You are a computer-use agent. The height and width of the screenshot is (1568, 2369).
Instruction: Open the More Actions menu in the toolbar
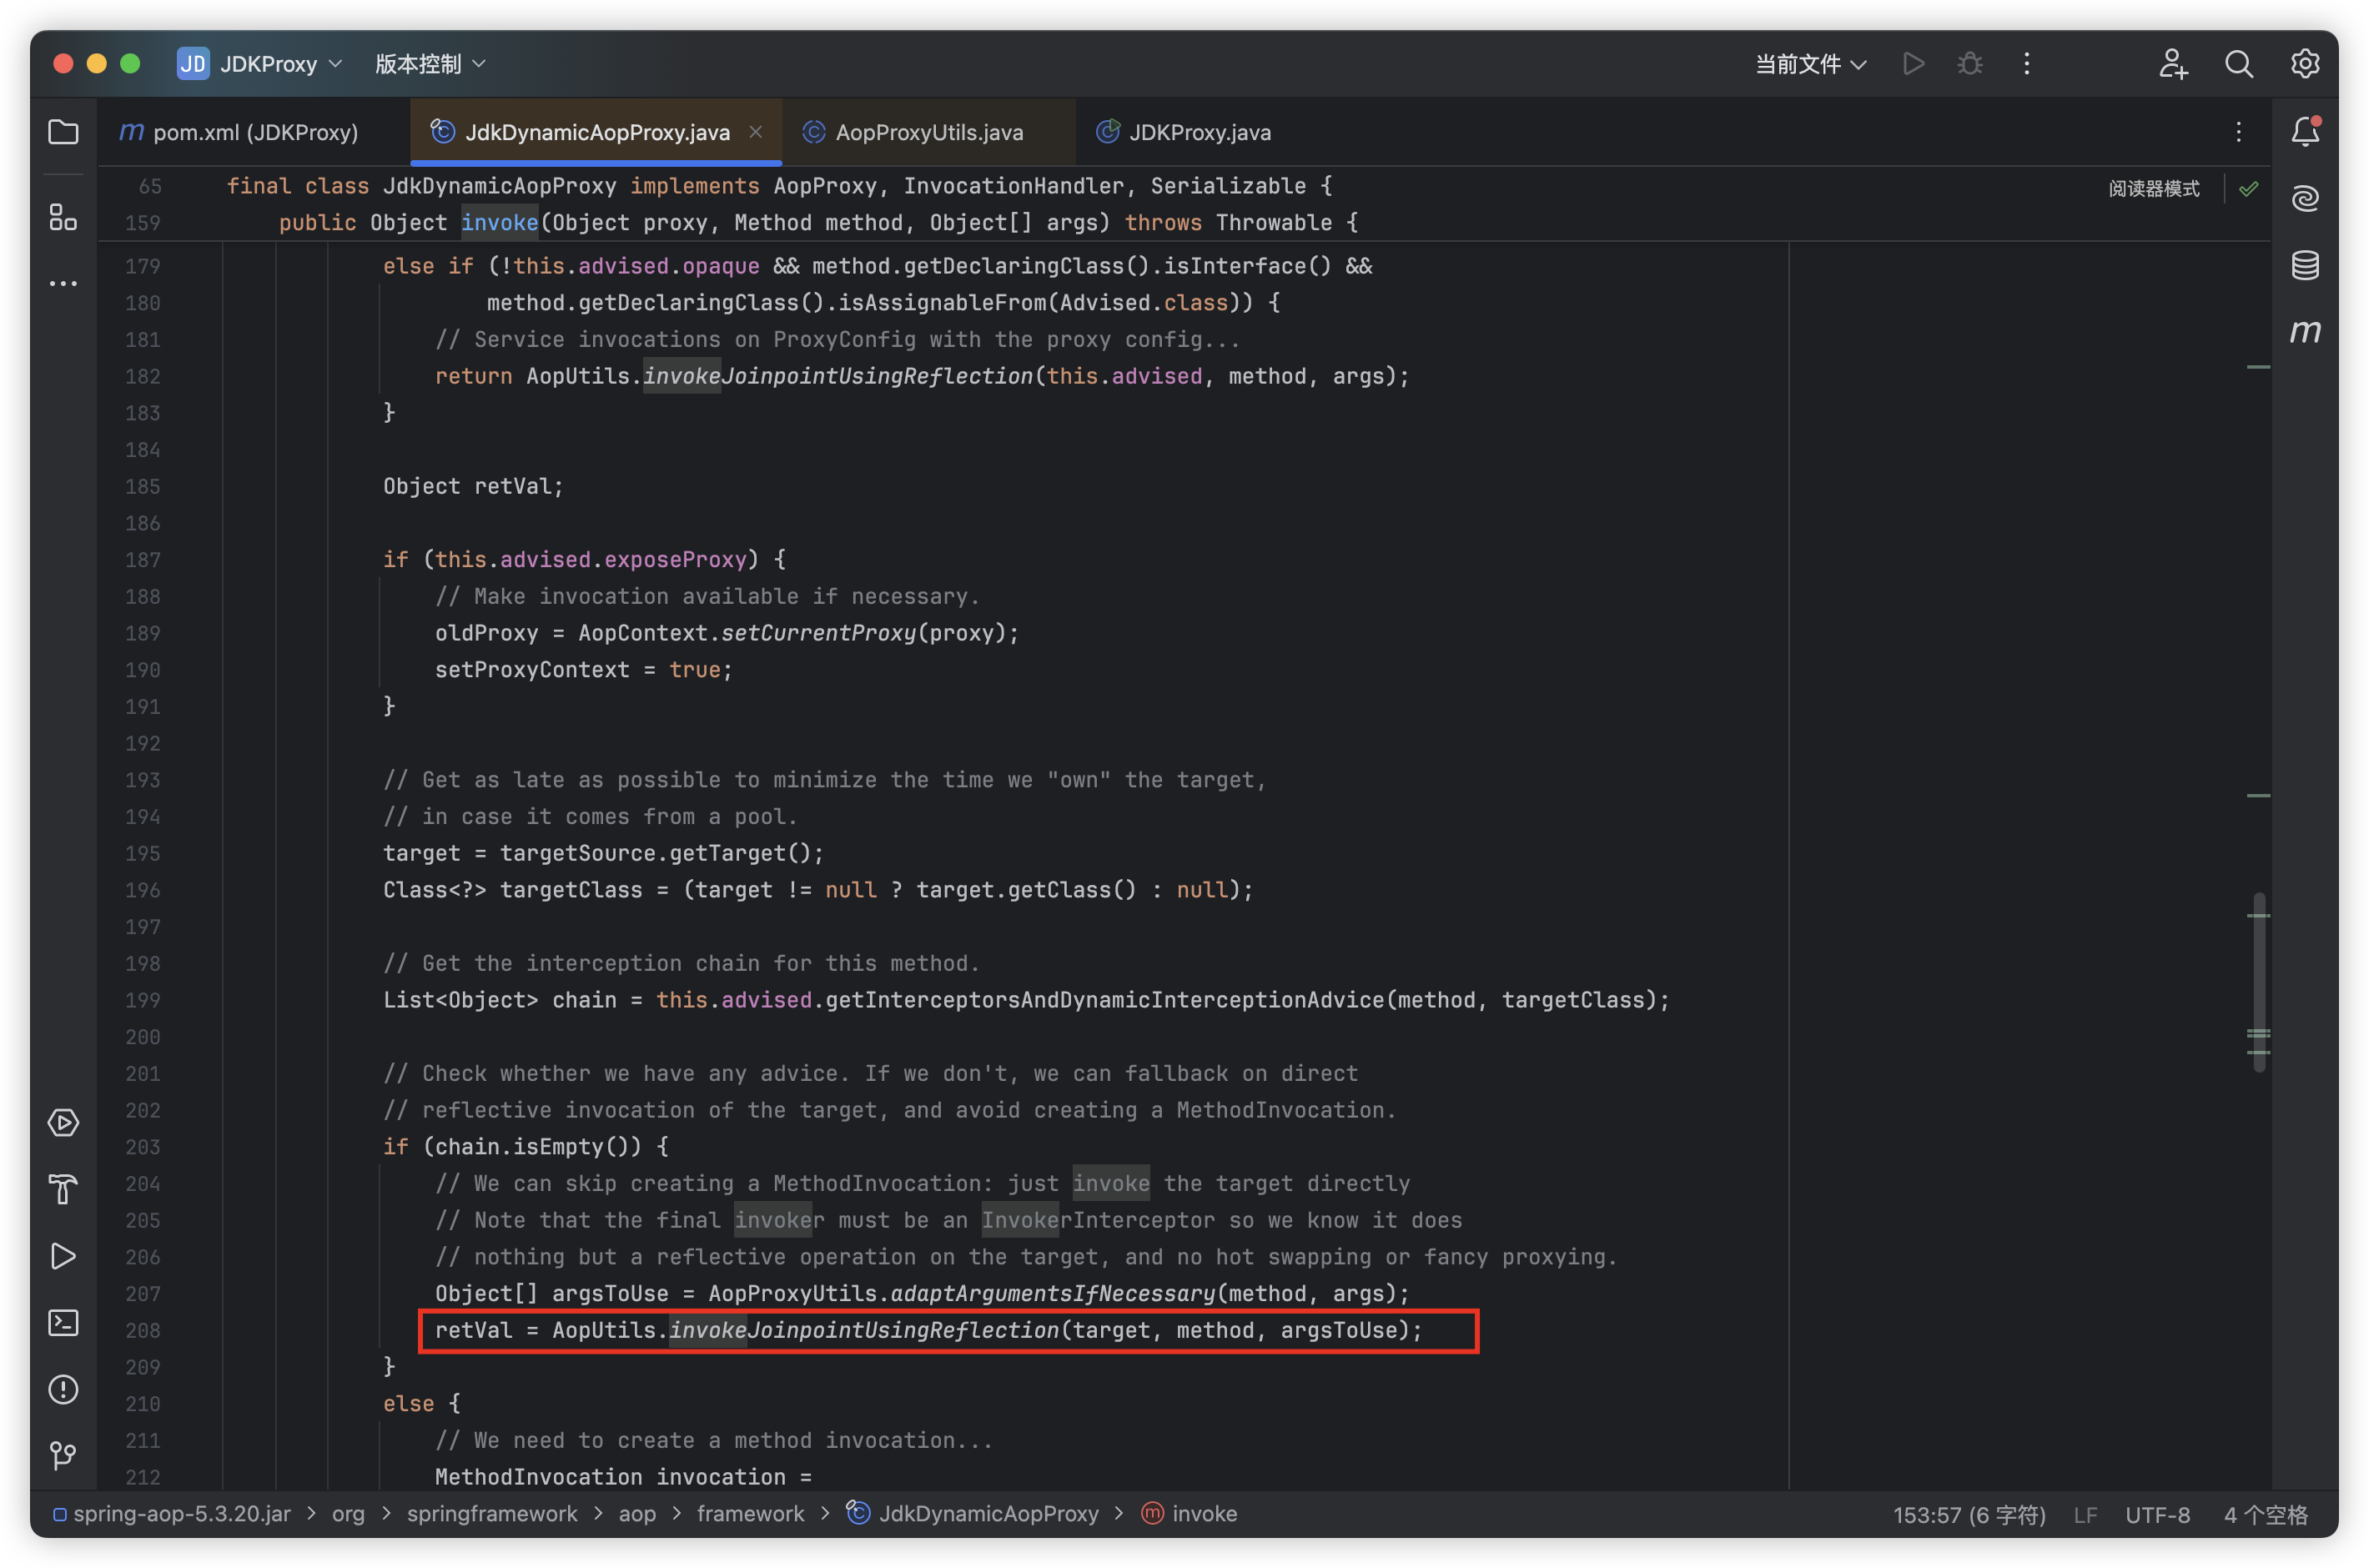(x=2027, y=64)
